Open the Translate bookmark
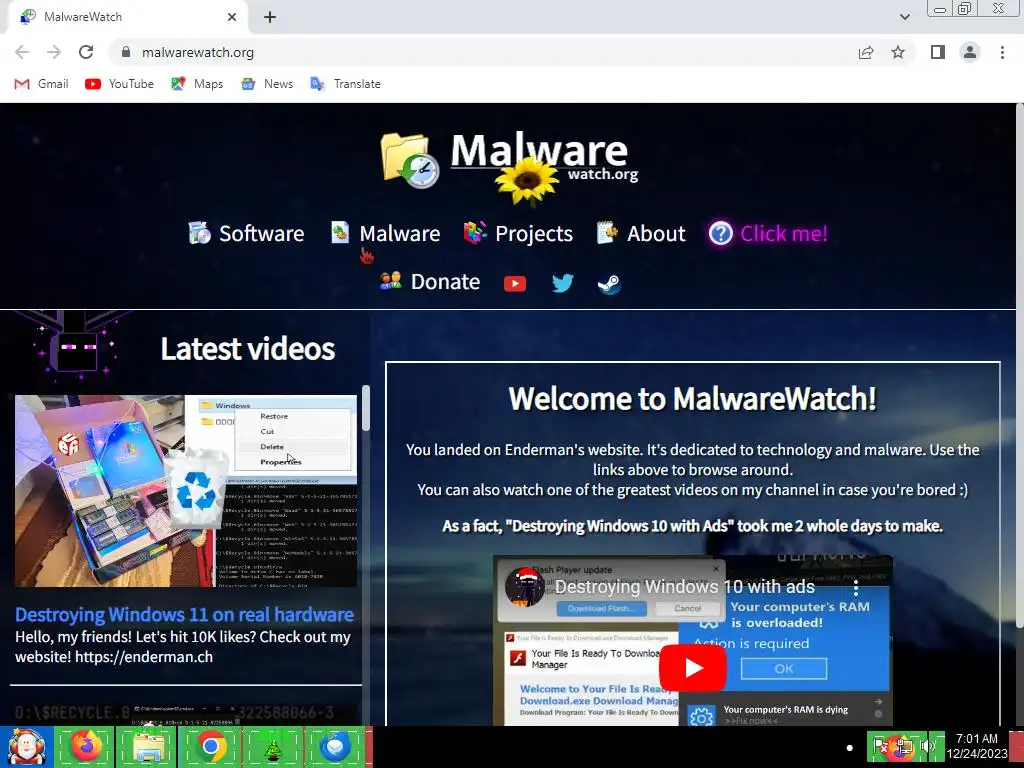The width and height of the screenshot is (1024, 768). (345, 84)
